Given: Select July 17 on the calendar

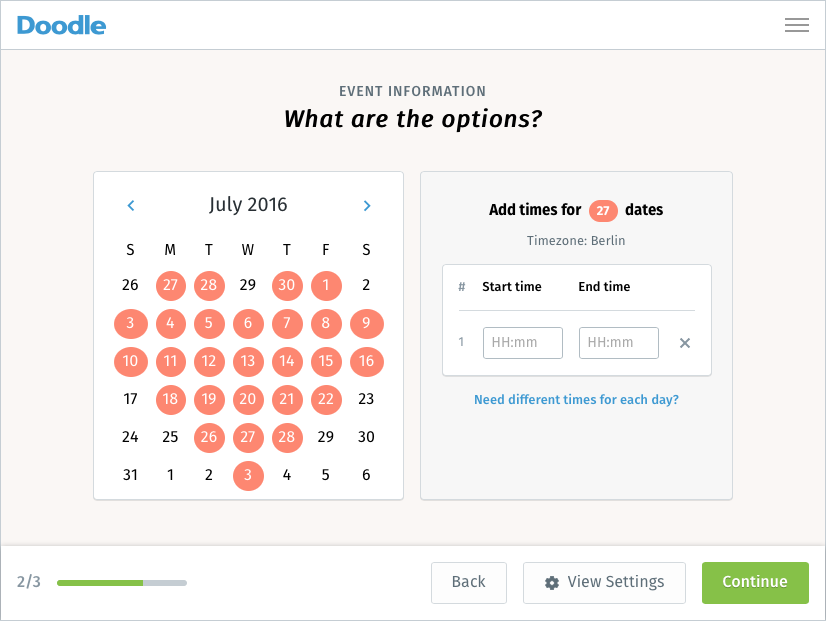Looking at the screenshot, I should point(131,399).
